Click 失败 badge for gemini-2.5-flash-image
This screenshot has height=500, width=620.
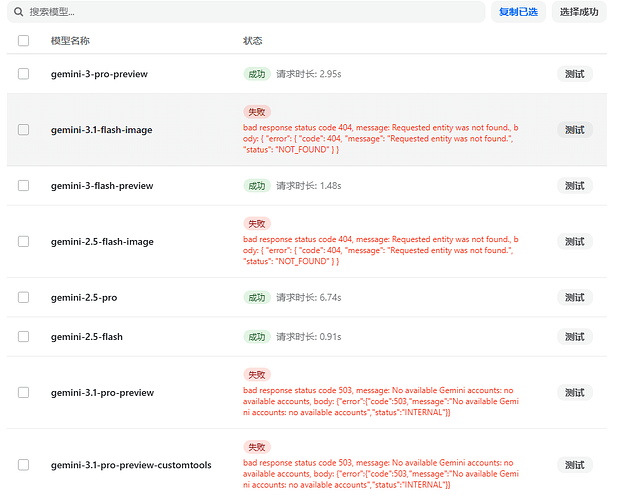pos(257,224)
